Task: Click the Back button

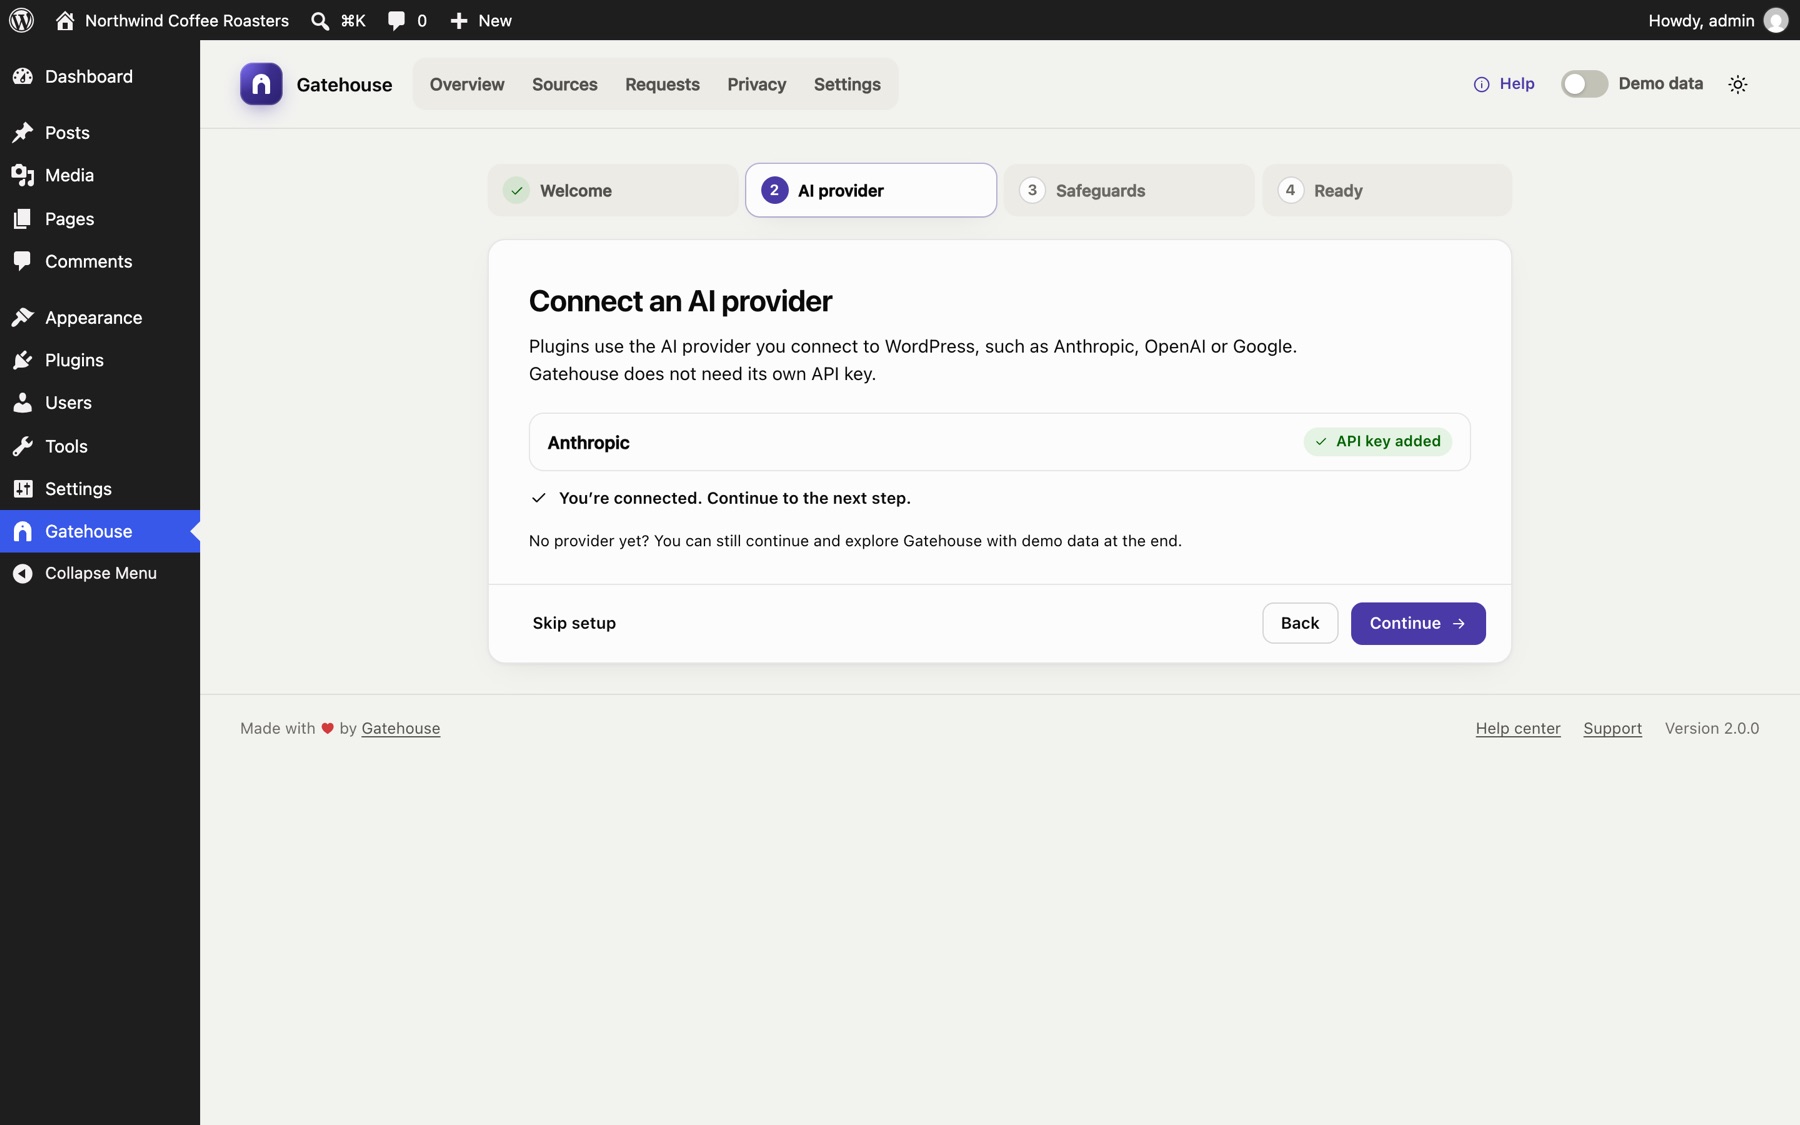Action: tap(1300, 623)
